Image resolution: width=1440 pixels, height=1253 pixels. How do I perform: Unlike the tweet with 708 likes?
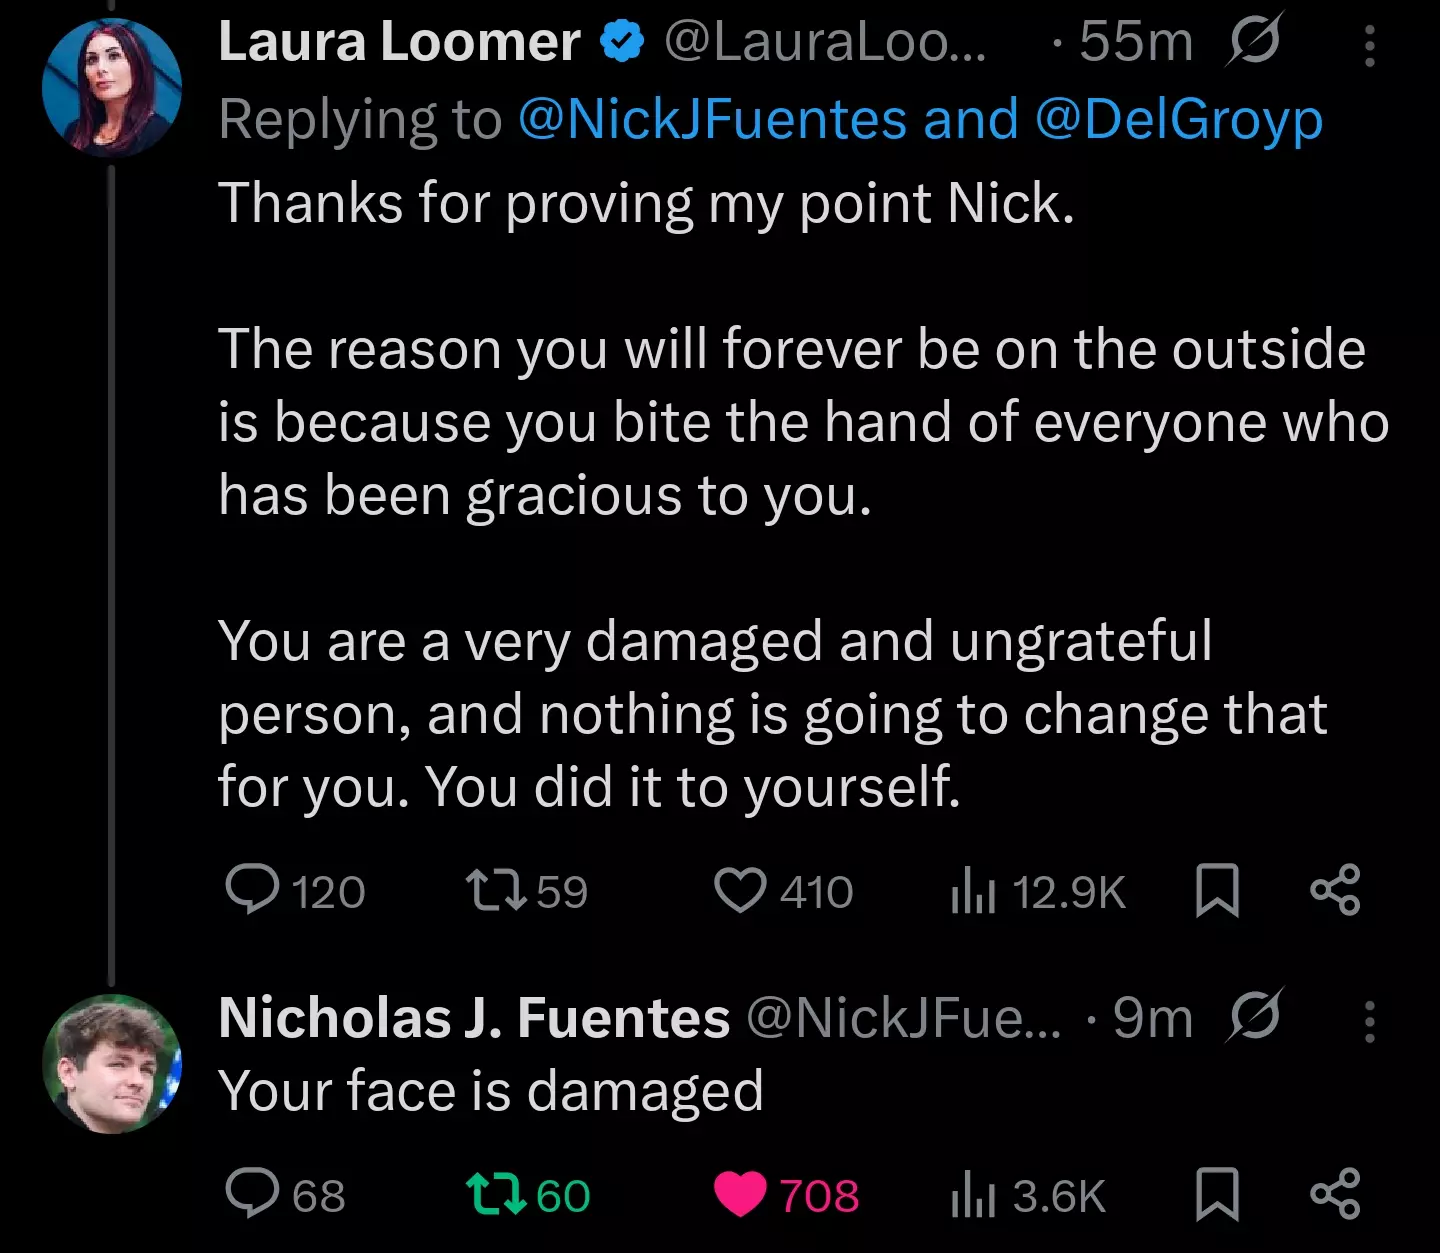[x=786, y=1194]
